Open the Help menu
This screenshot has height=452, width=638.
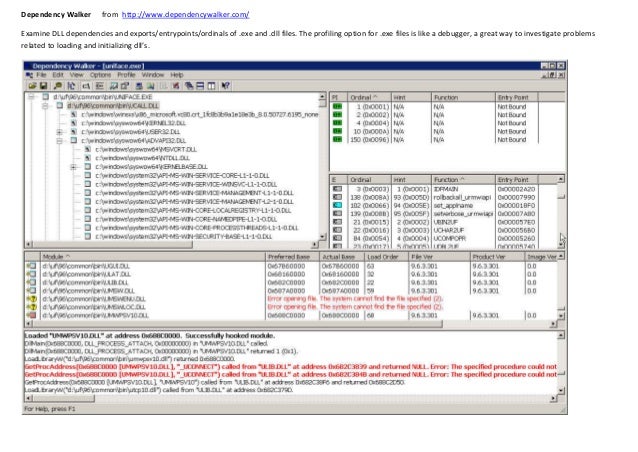177,75
